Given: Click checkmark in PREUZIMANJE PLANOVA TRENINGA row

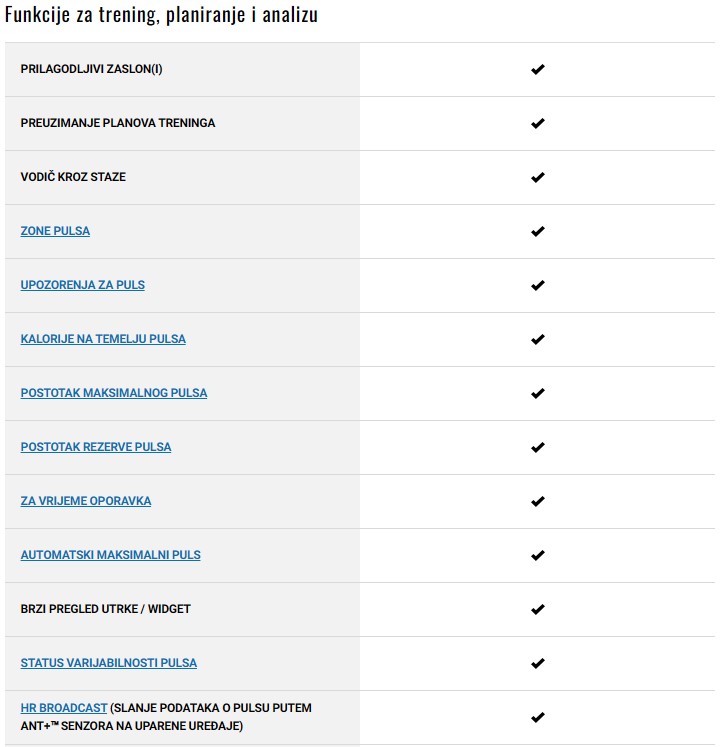Looking at the screenshot, I should tap(538, 124).
